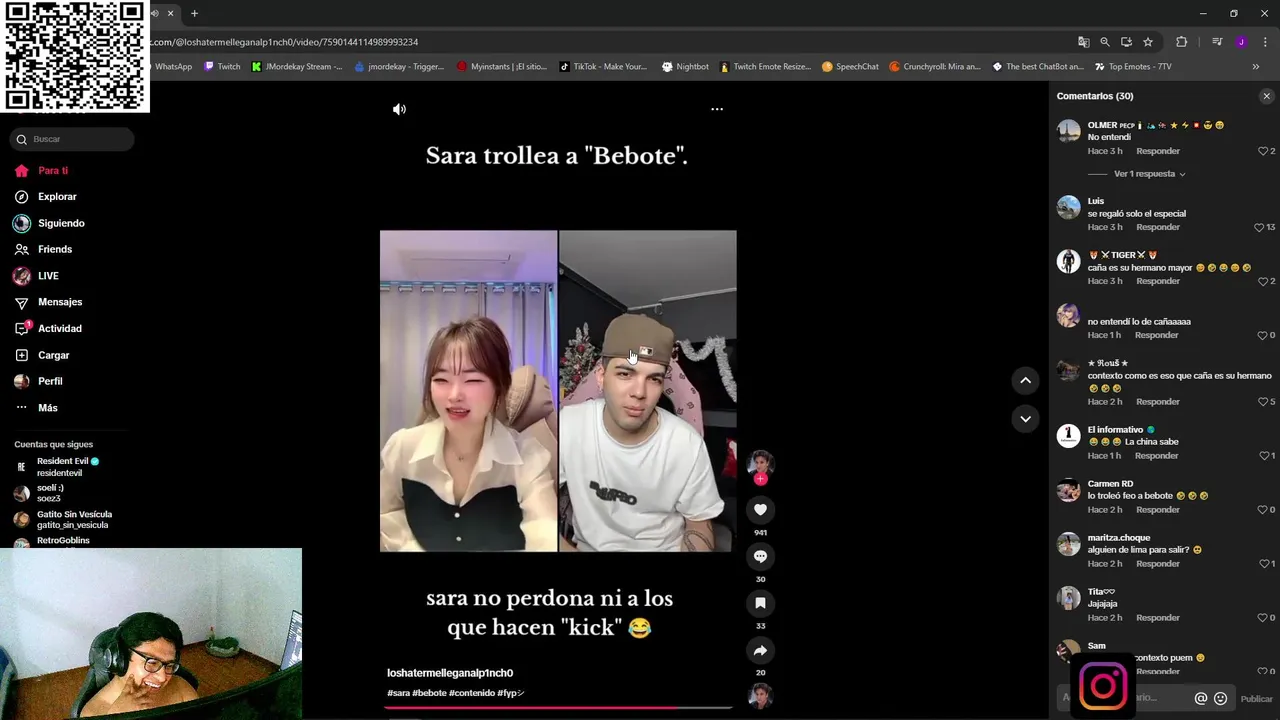Like the video with the heart icon
The image size is (1280, 720).
760,510
